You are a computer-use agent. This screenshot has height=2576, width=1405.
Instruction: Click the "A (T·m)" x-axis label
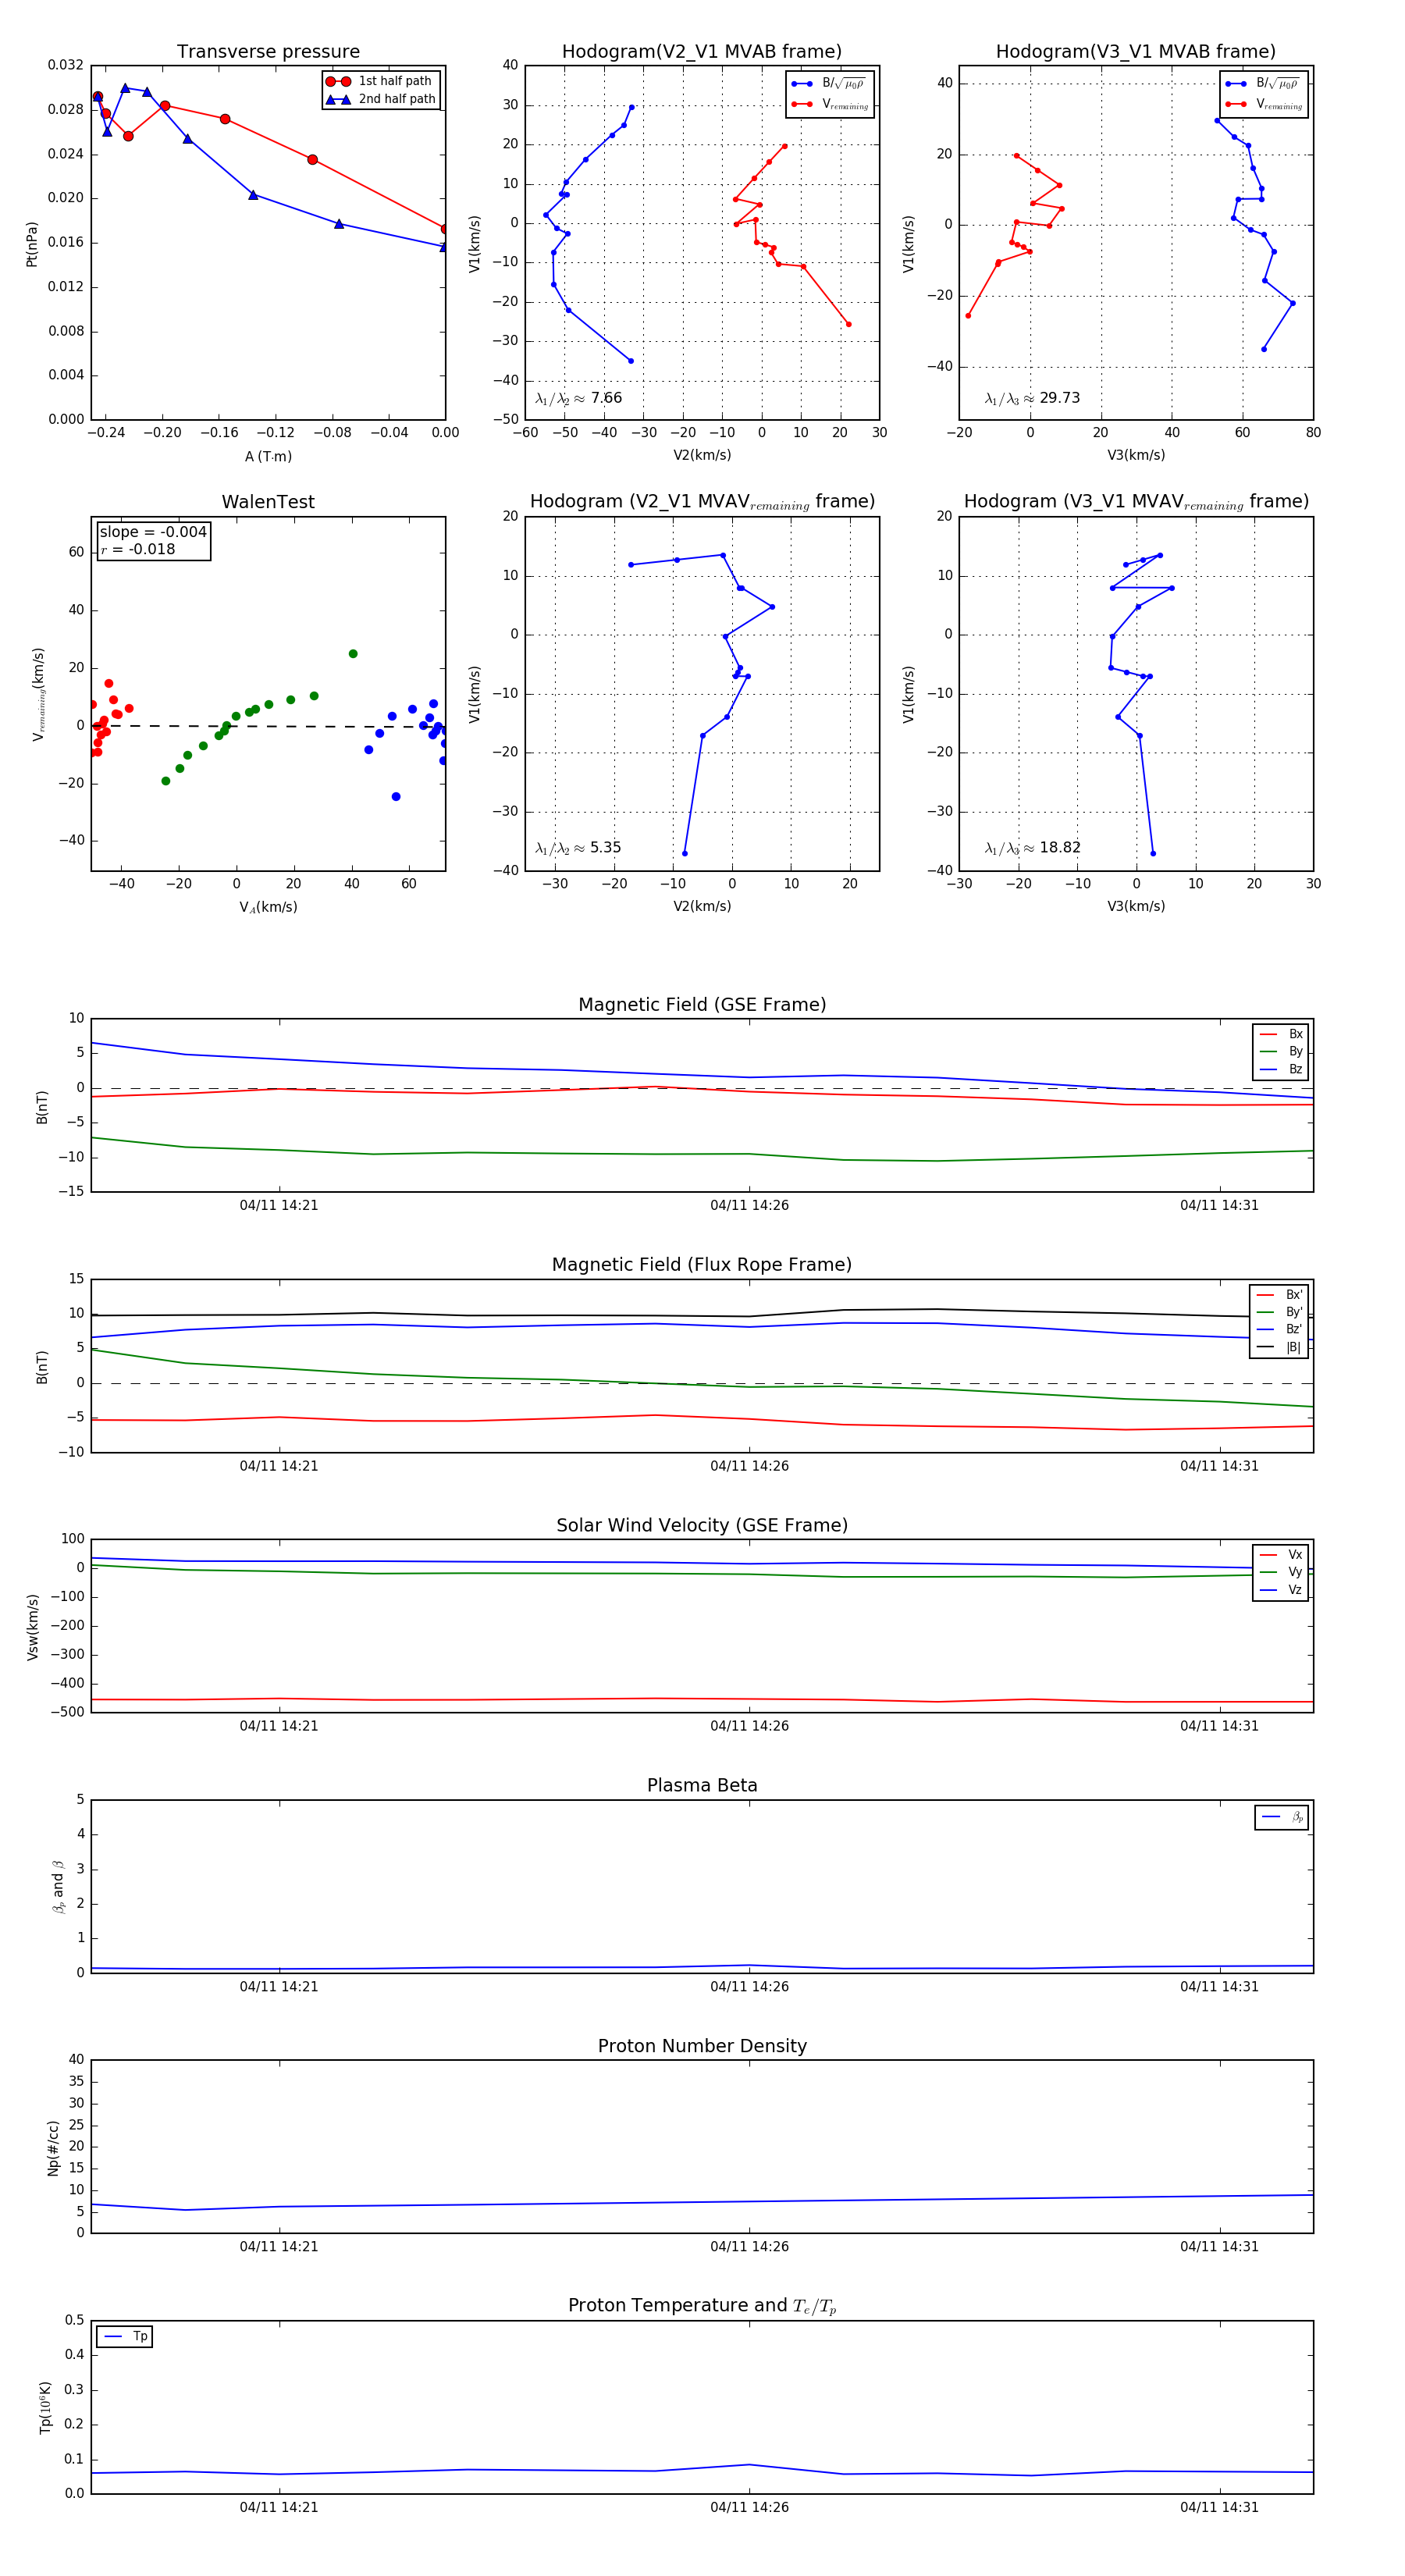tap(268, 457)
